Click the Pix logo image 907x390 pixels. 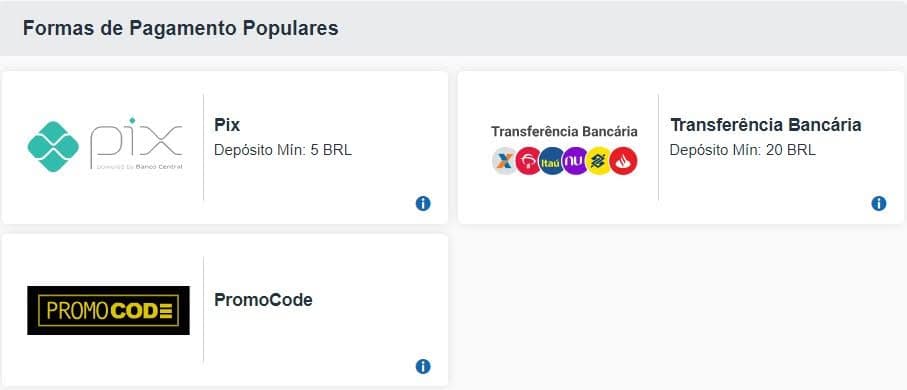pos(105,145)
